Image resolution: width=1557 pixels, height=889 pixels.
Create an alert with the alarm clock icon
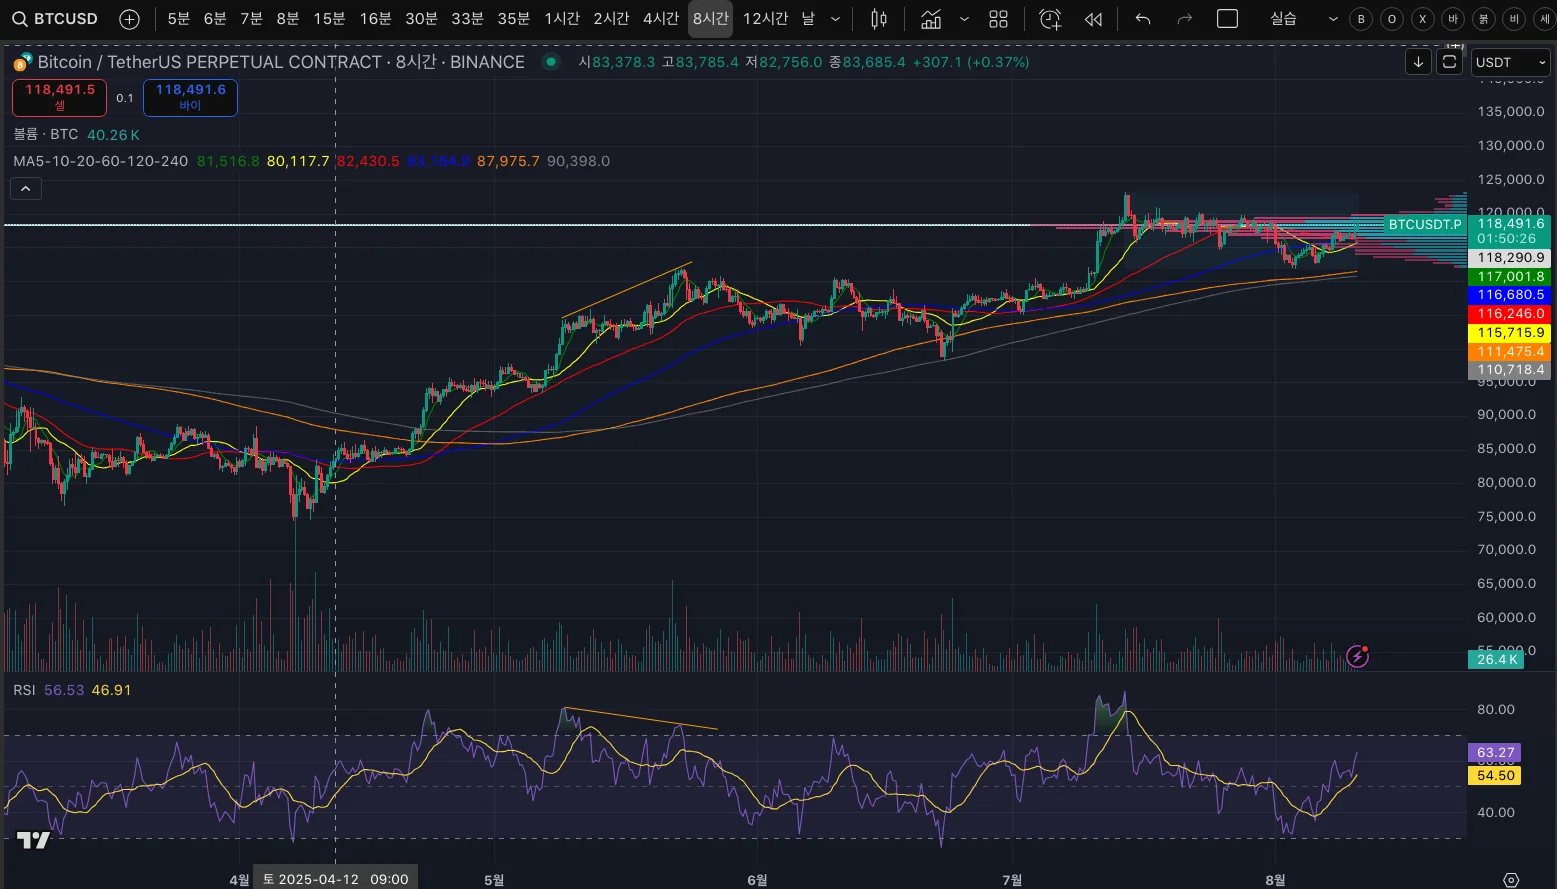click(x=1050, y=19)
